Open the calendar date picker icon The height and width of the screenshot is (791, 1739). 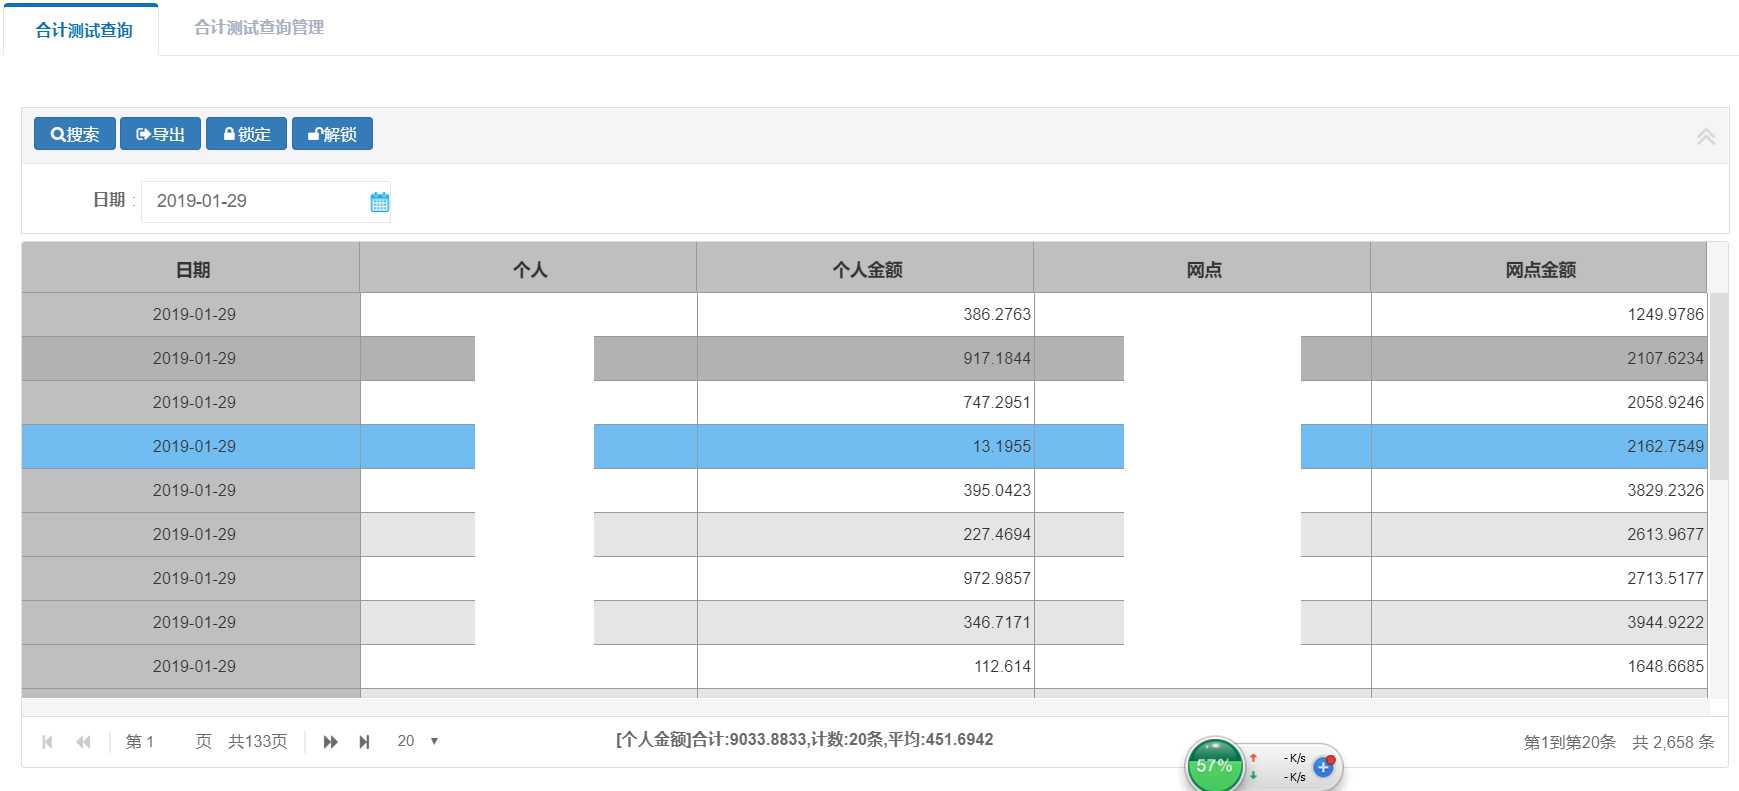click(x=380, y=202)
